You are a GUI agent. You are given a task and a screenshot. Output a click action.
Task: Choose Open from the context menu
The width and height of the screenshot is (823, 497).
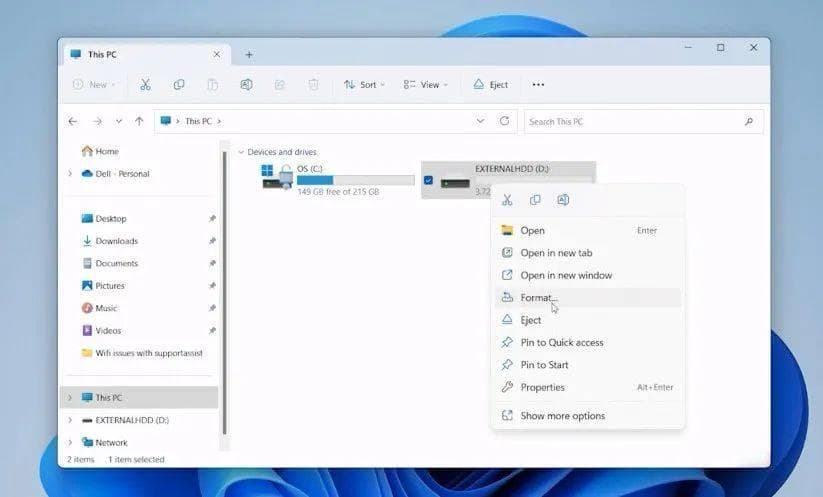point(588,230)
